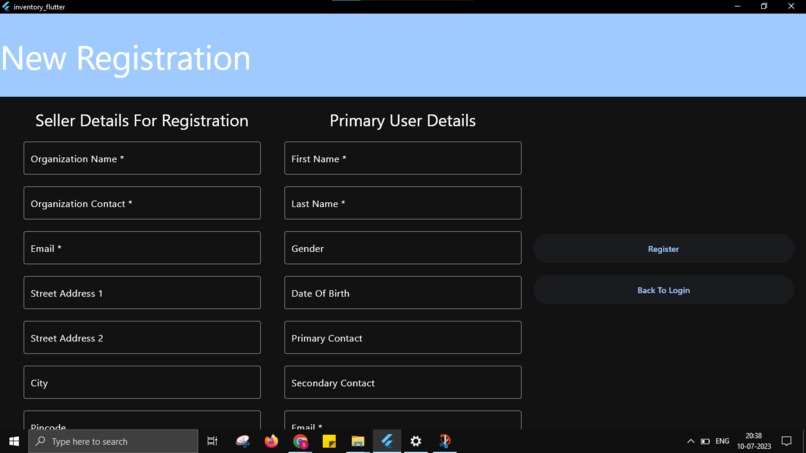
Task: Open Sticky Notes from taskbar
Action: click(329, 441)
